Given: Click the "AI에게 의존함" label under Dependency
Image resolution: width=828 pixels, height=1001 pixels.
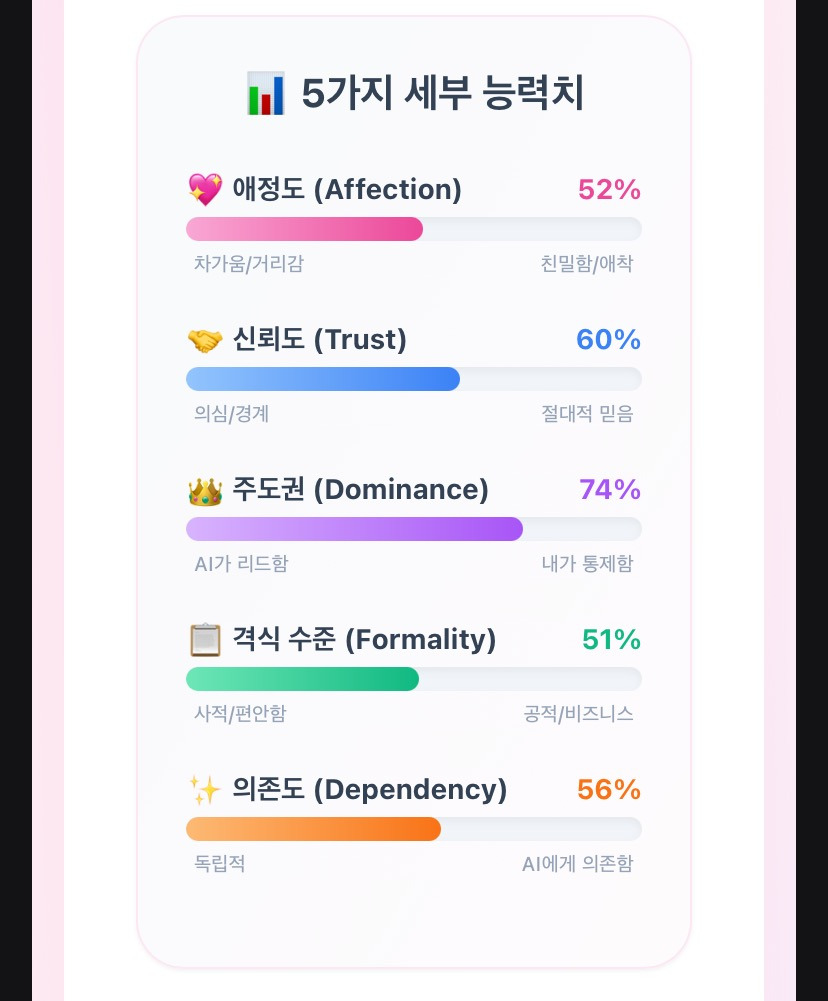Looking at the screenshot, I should coord(577,864).
